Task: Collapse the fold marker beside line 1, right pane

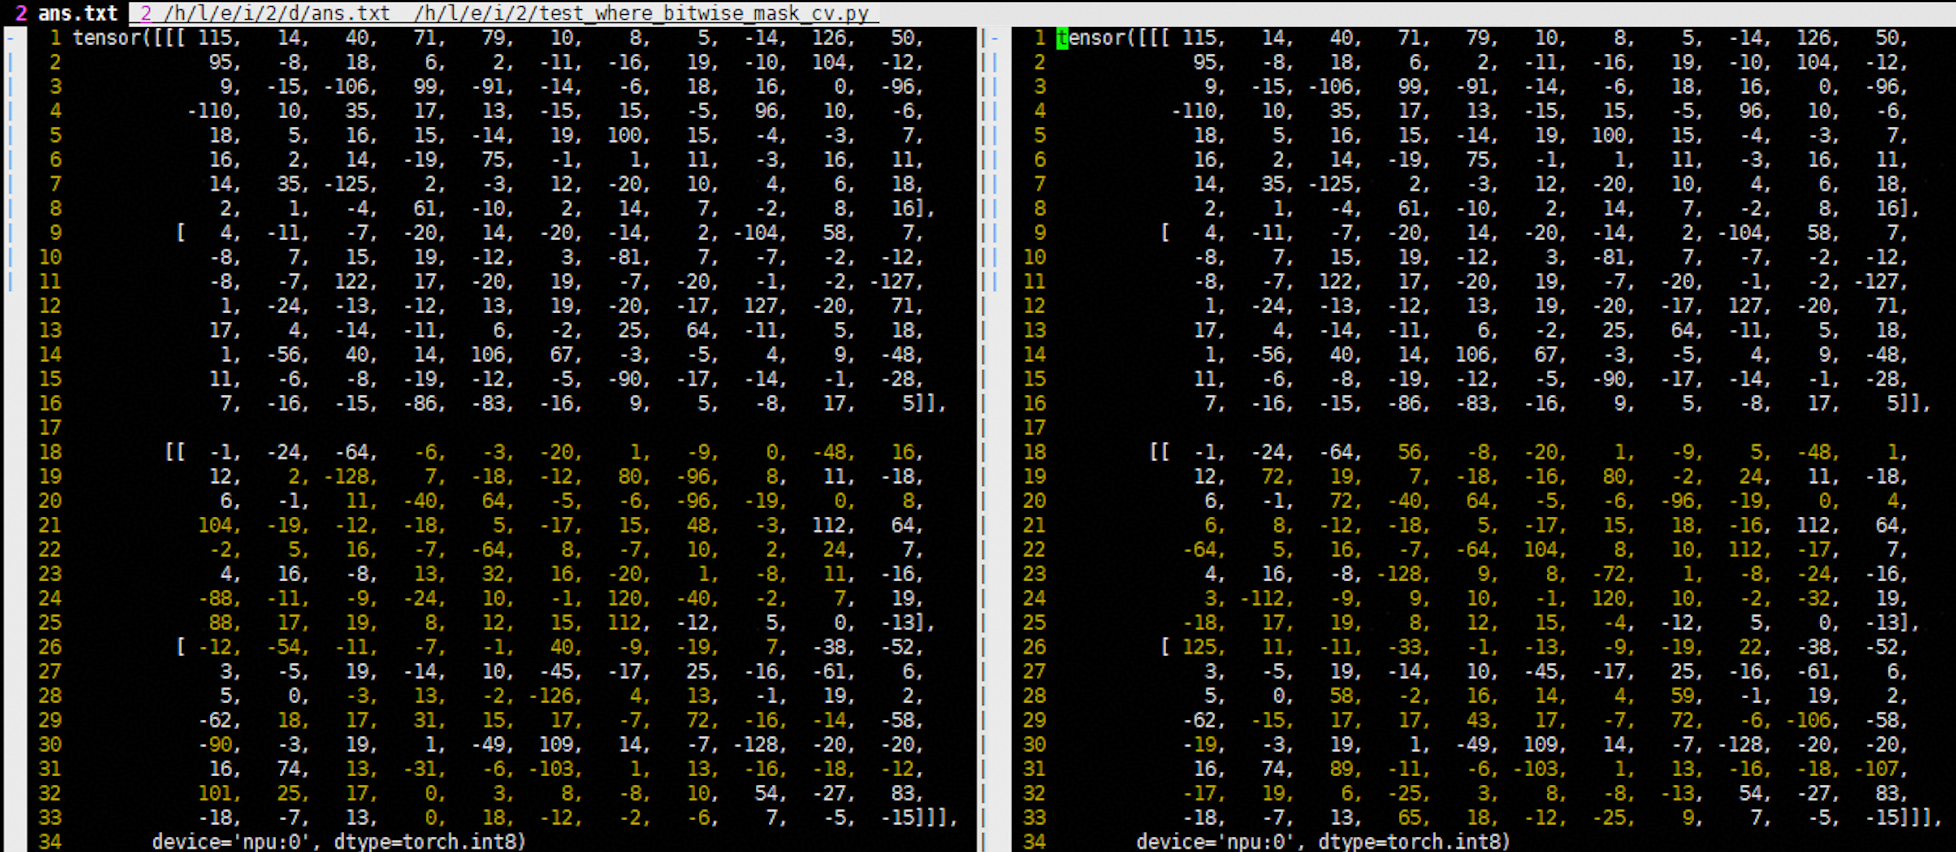Action: (994, 38)
